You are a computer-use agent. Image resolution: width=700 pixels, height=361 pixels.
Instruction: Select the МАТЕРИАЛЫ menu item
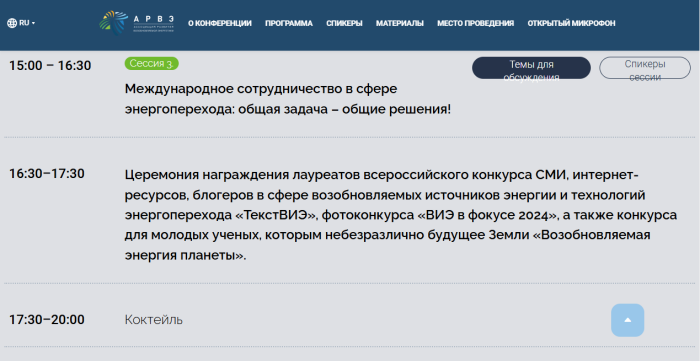click(x=400, y=23)
